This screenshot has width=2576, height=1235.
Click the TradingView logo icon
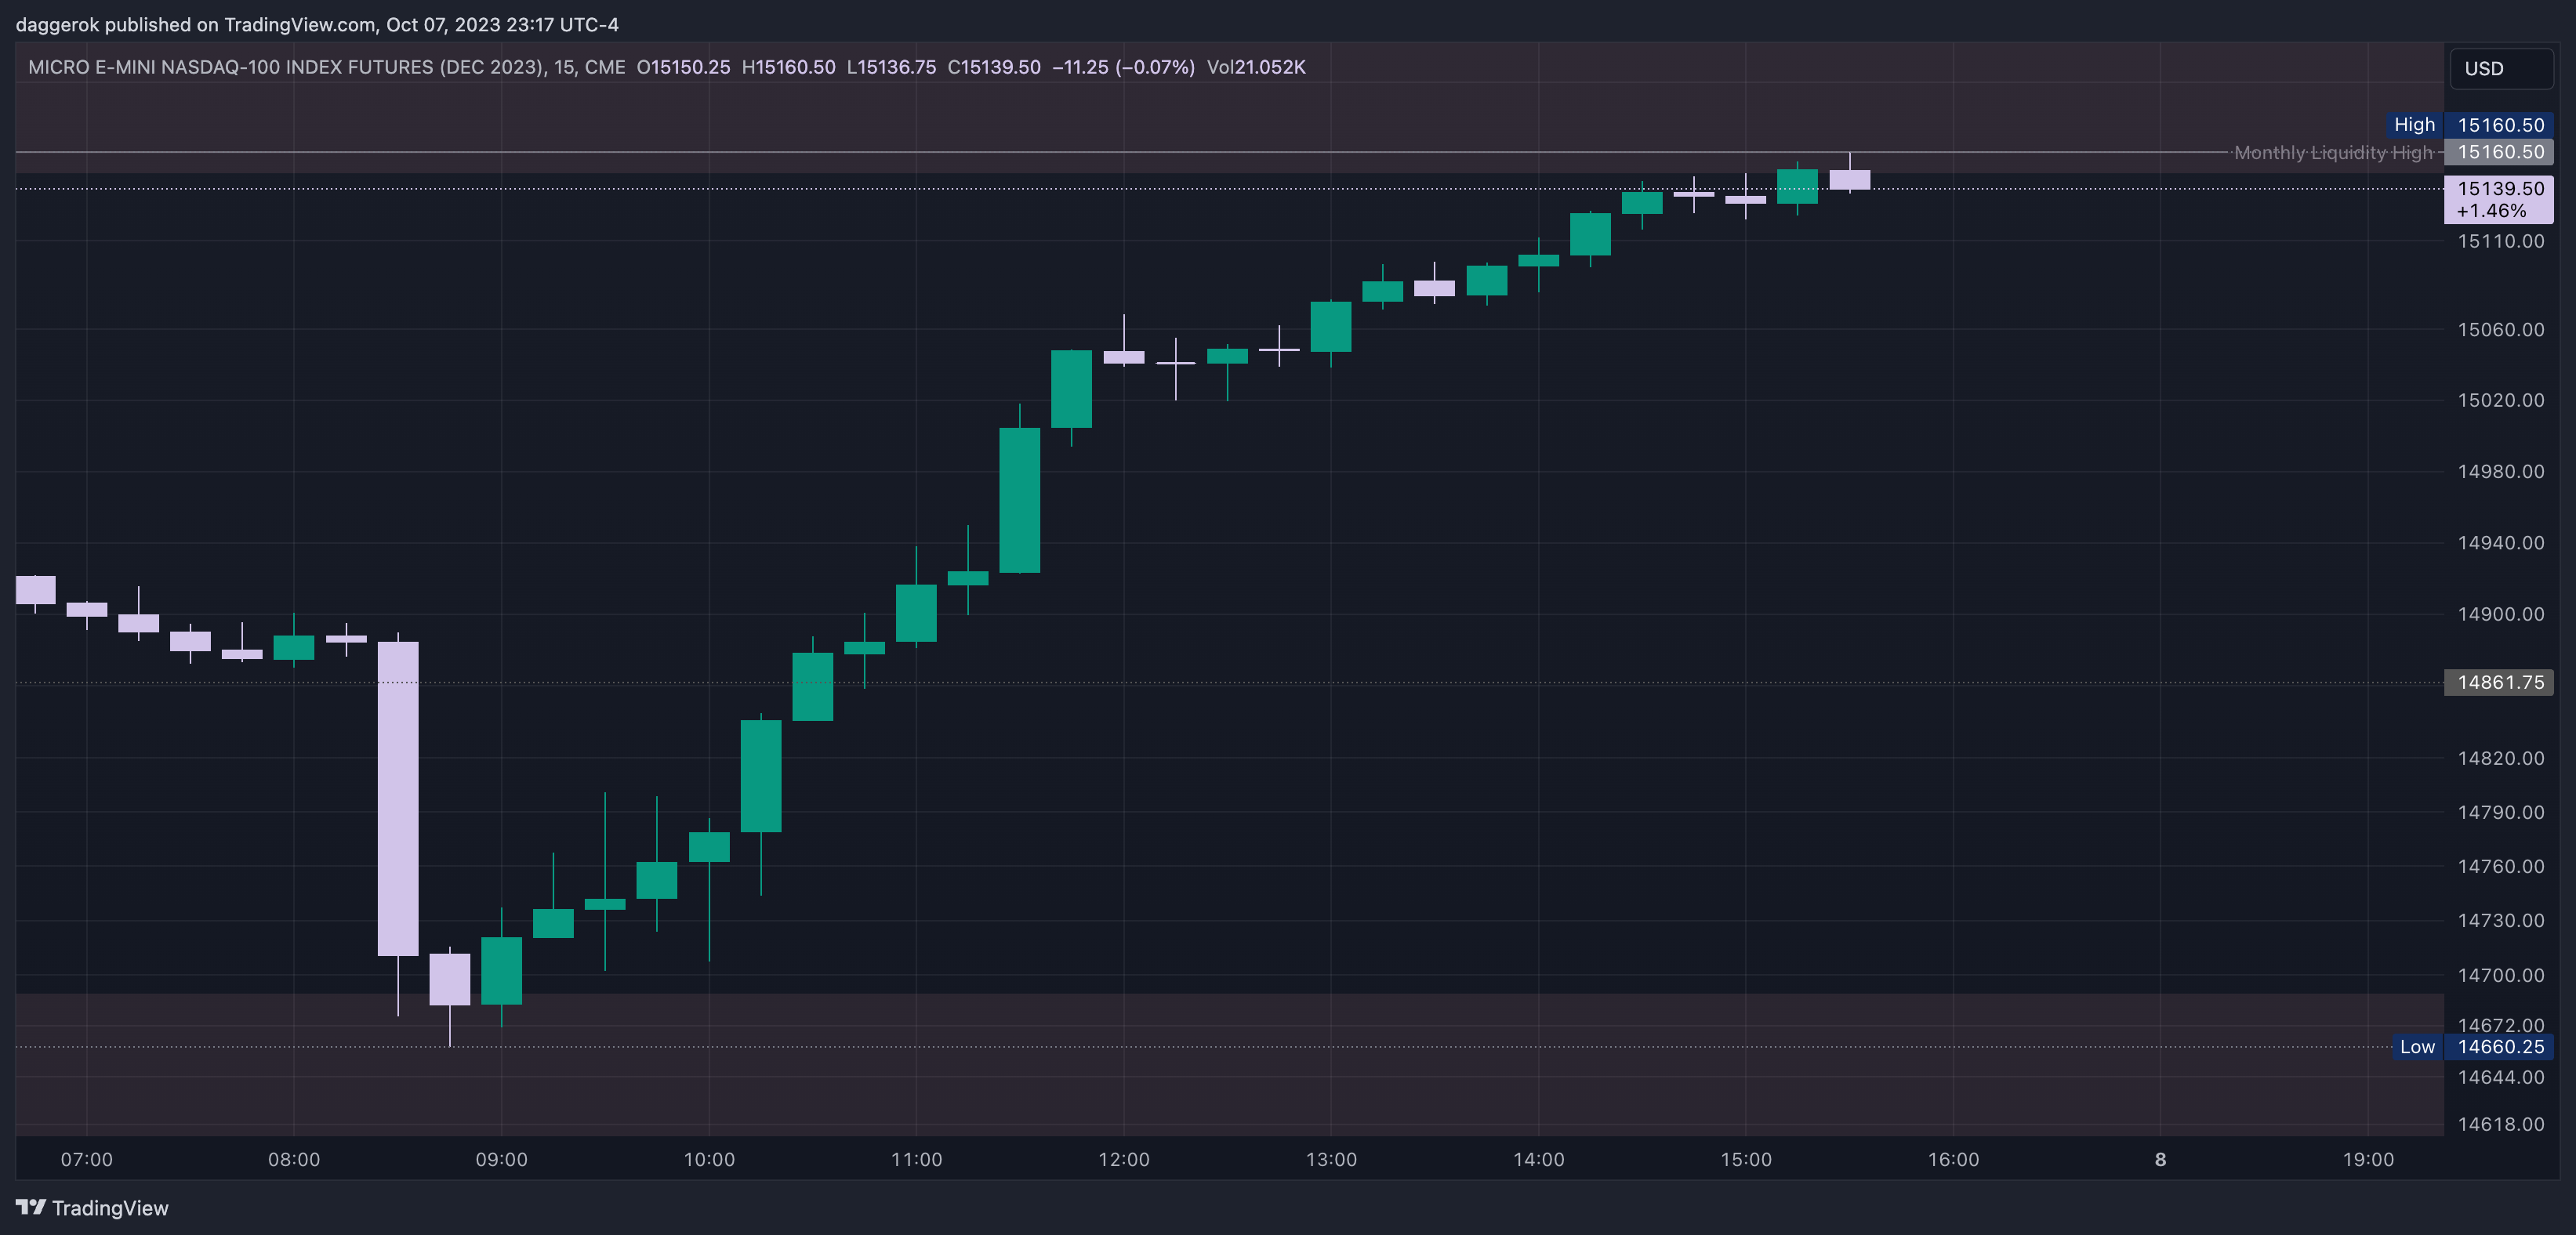pos(31,1207)
